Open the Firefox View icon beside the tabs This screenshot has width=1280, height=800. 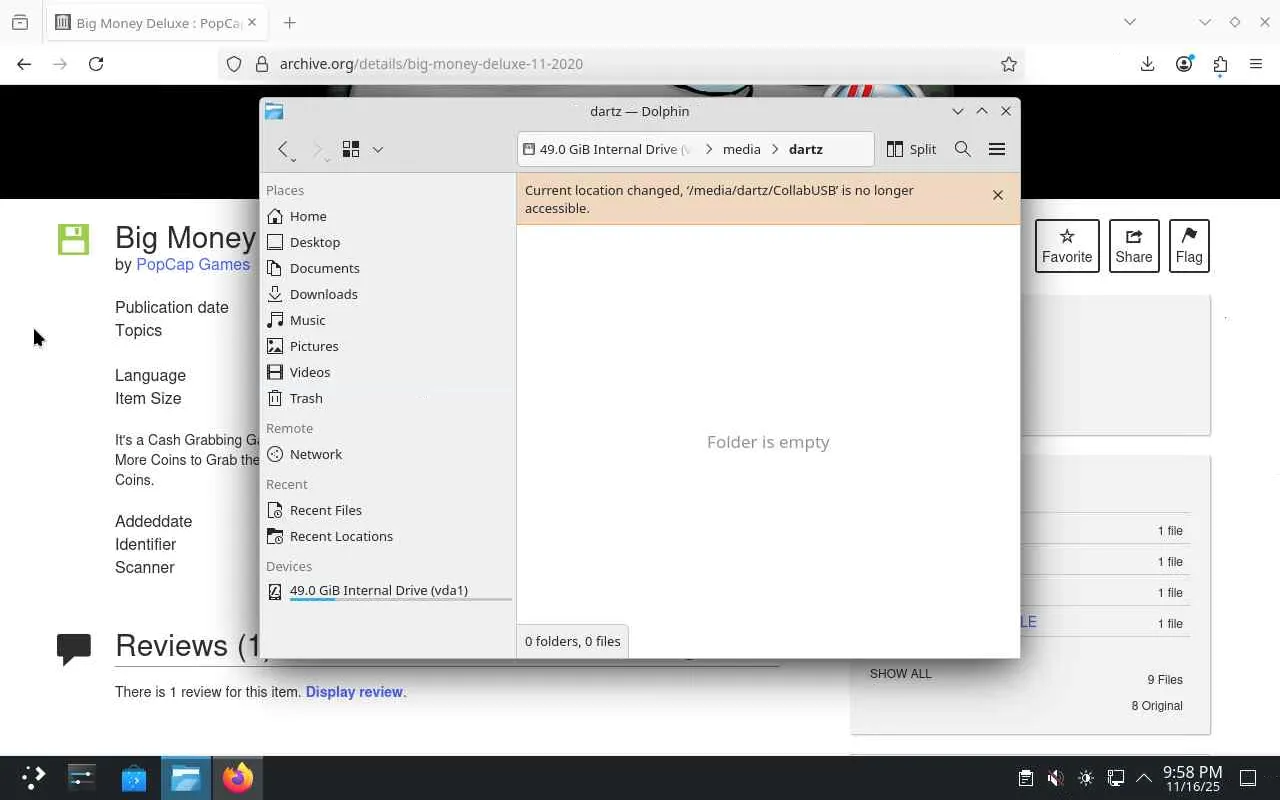click(x=20, y=23)
